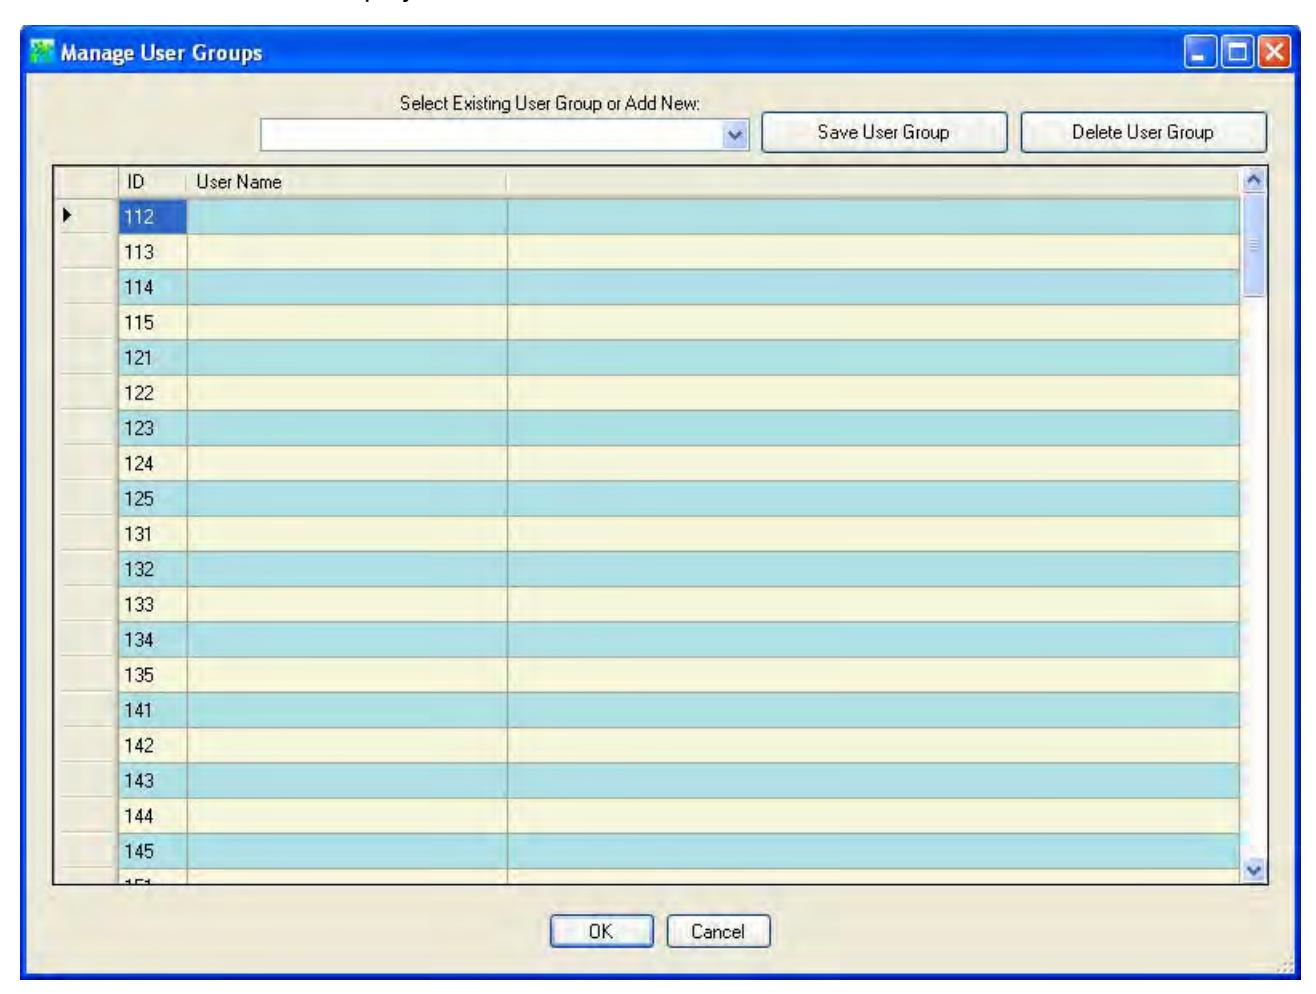This screenshot has width=1316, height=994.
Task: Maximize the Manage User Groups window
Action: tap(1237, 52)
